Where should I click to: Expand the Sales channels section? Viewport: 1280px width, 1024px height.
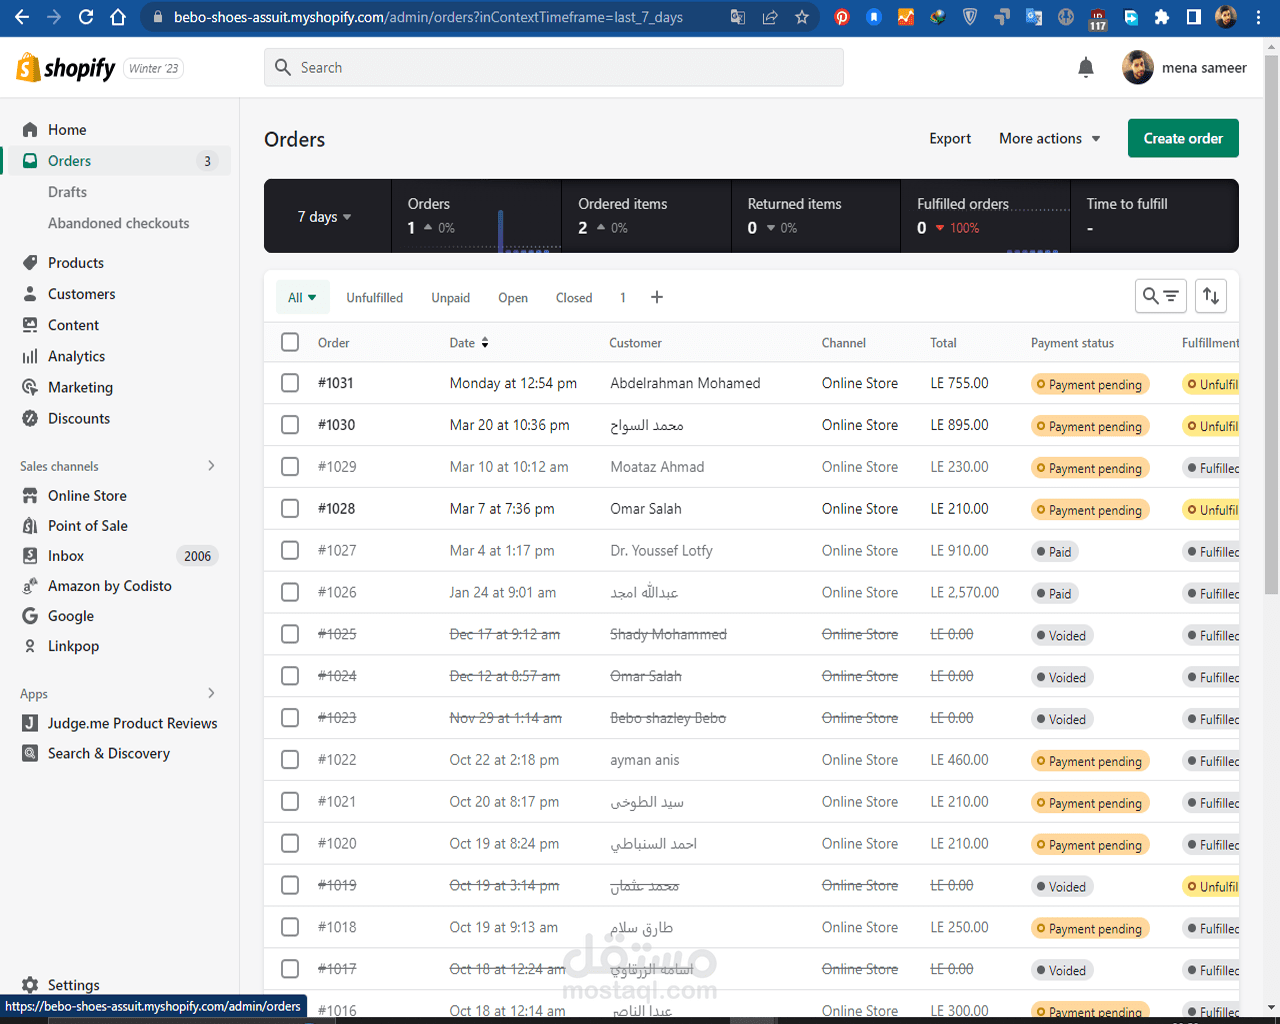(x=211, y=466)
